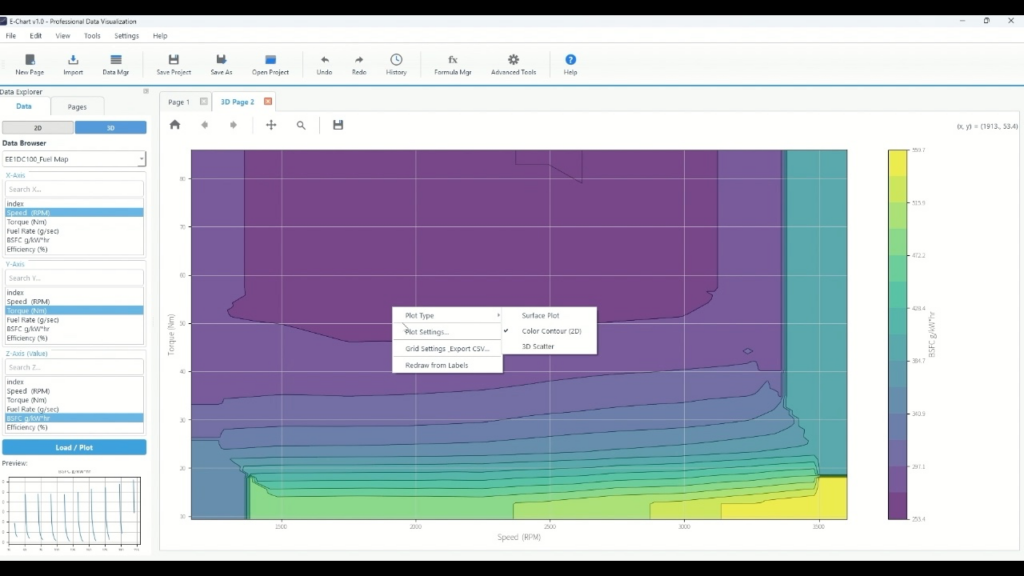Select the pan (move) plot tool
This screenshot has width=1024, height=576.
point(271,125)
